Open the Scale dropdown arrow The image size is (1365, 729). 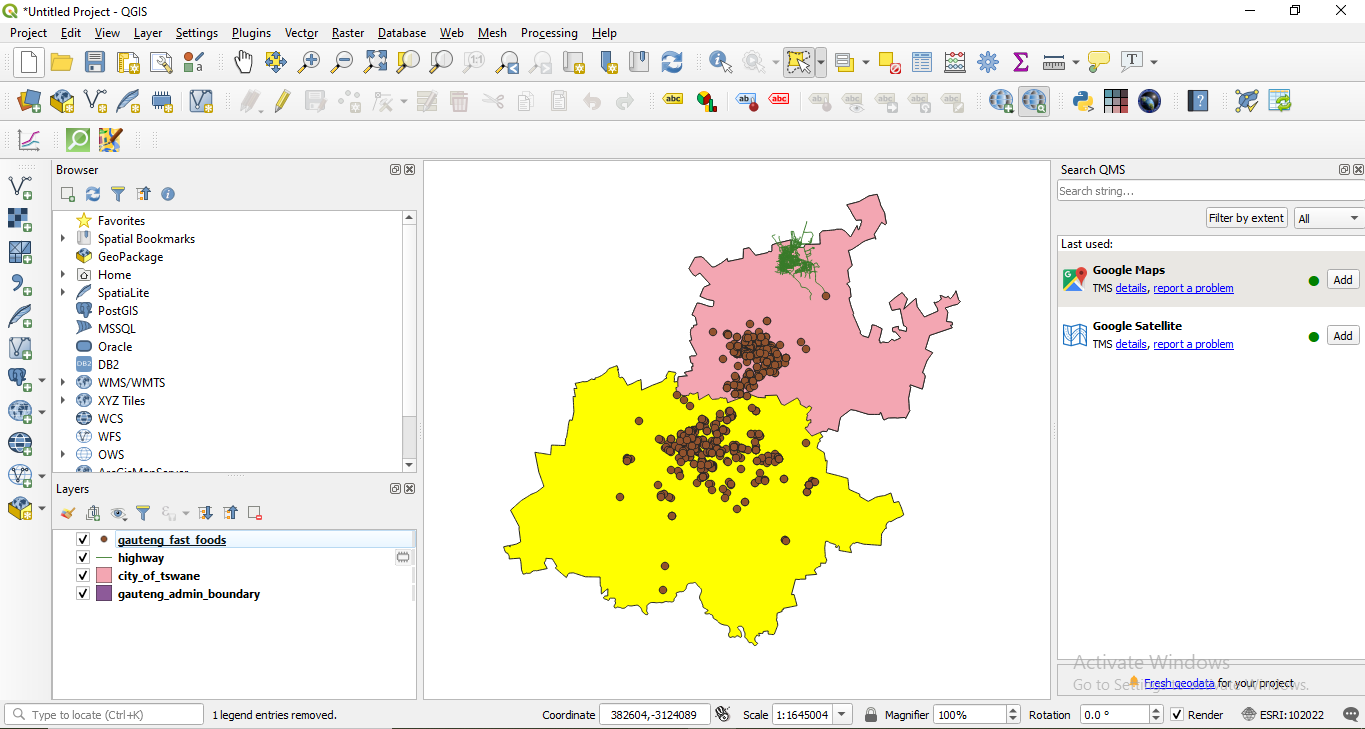click(x=842, y=715)
